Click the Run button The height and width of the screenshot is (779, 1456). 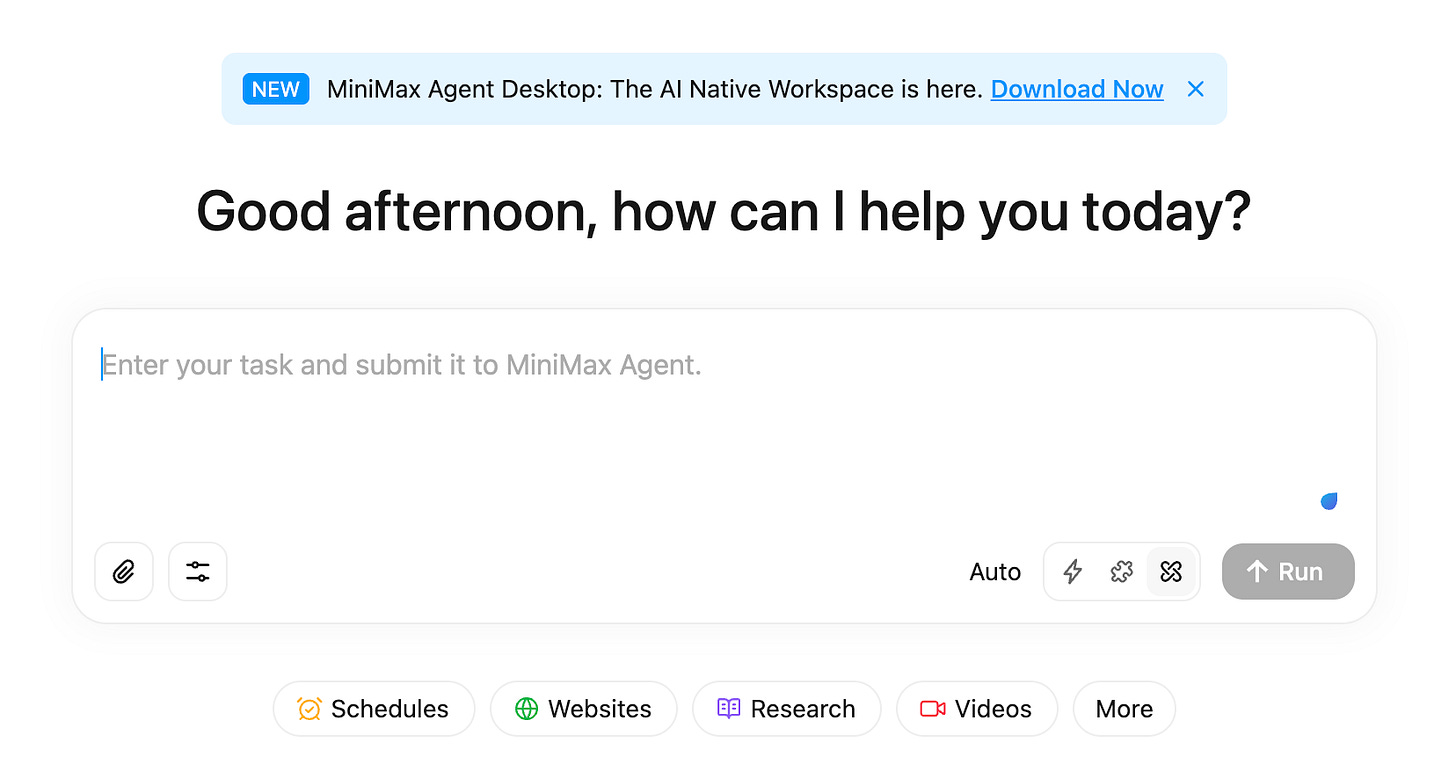[1288, 572]
